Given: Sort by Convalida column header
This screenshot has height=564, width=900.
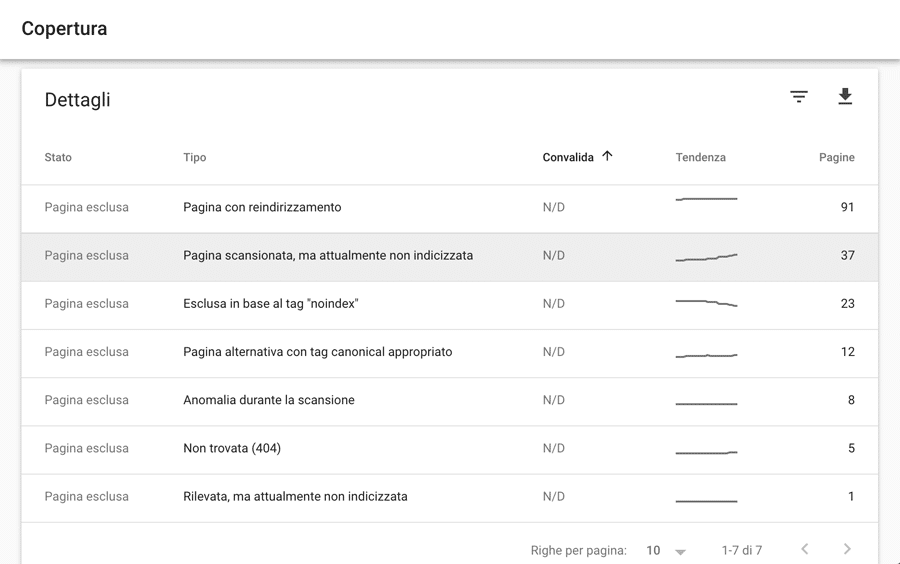Looking at the screenshot, I should (568, 157).
